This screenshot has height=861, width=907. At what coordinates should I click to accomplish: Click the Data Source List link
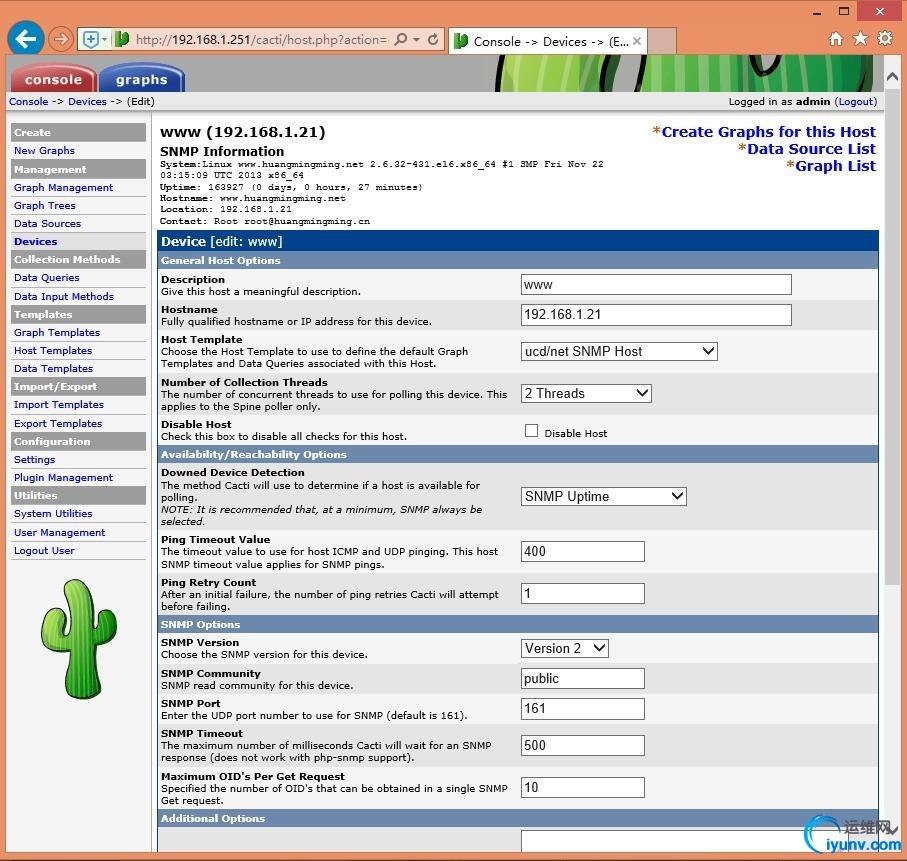pos(811,149)
